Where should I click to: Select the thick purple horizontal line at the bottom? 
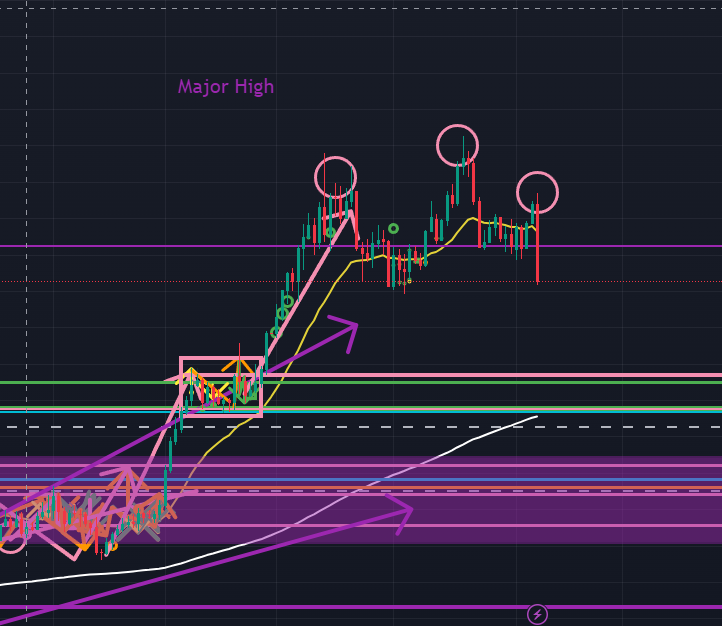300,607
